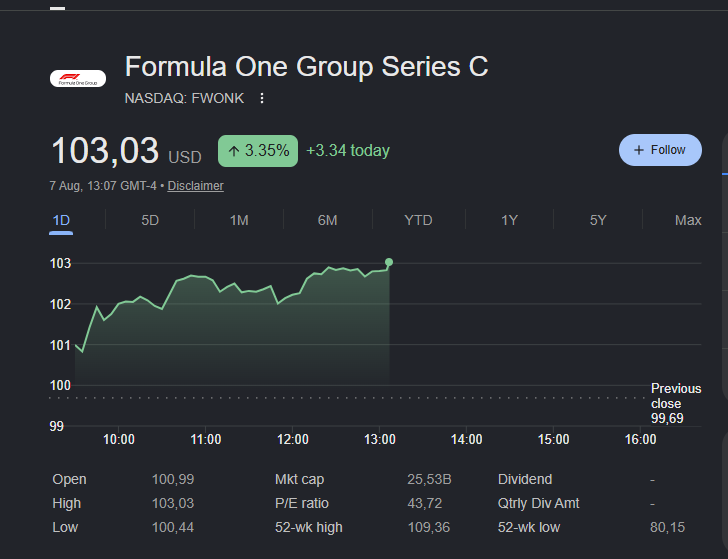Switch to the 1M chart range
Screen dimensions: 728x559
(x=239, y=220)
